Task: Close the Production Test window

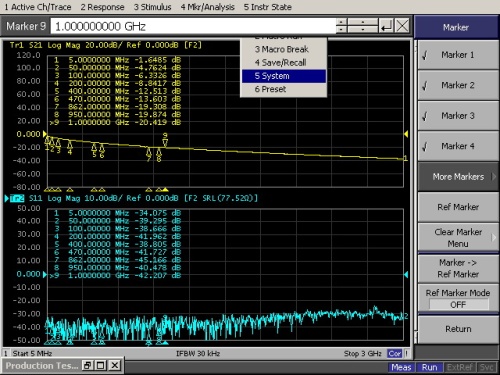Action: (115, 366)
